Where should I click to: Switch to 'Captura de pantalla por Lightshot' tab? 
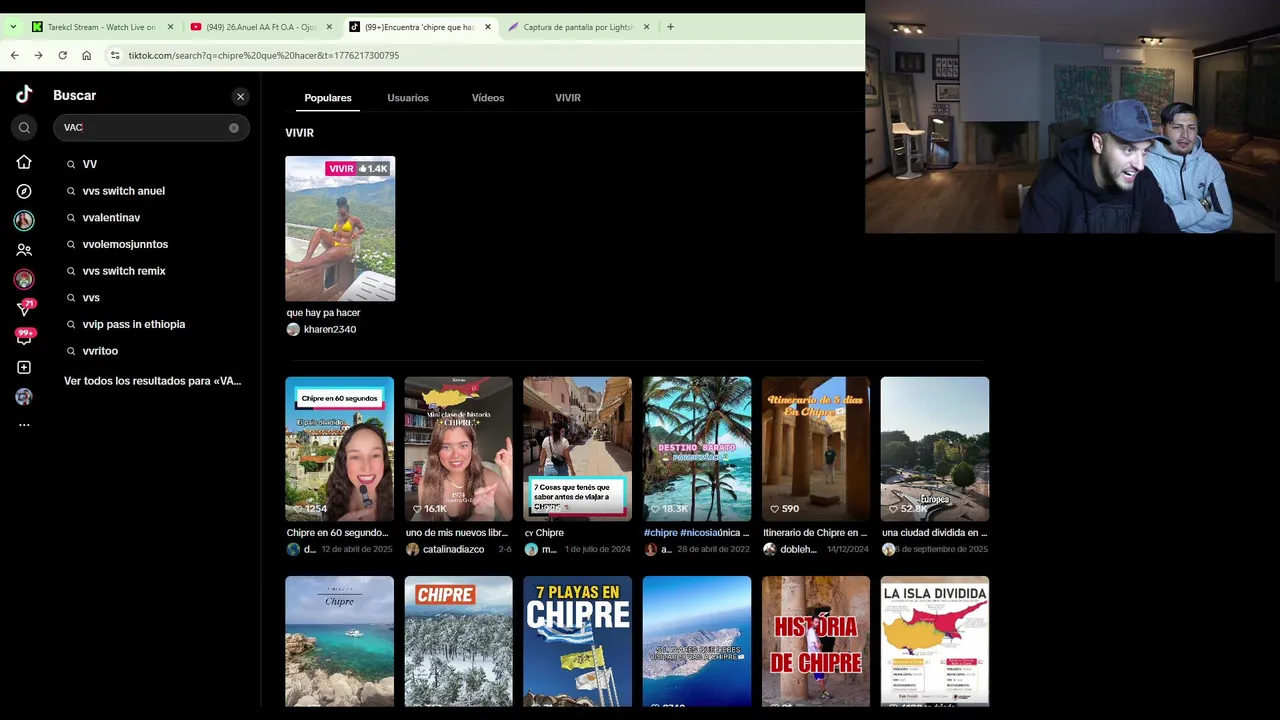[578, 27]
